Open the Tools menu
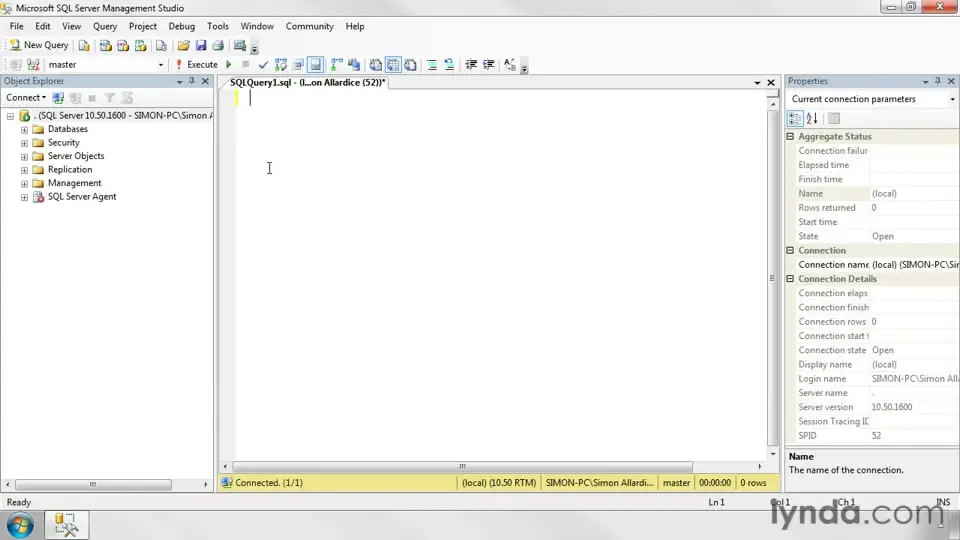Image resolution: width=960 pixels, height=540 pixels. click(x=217, y=26)
